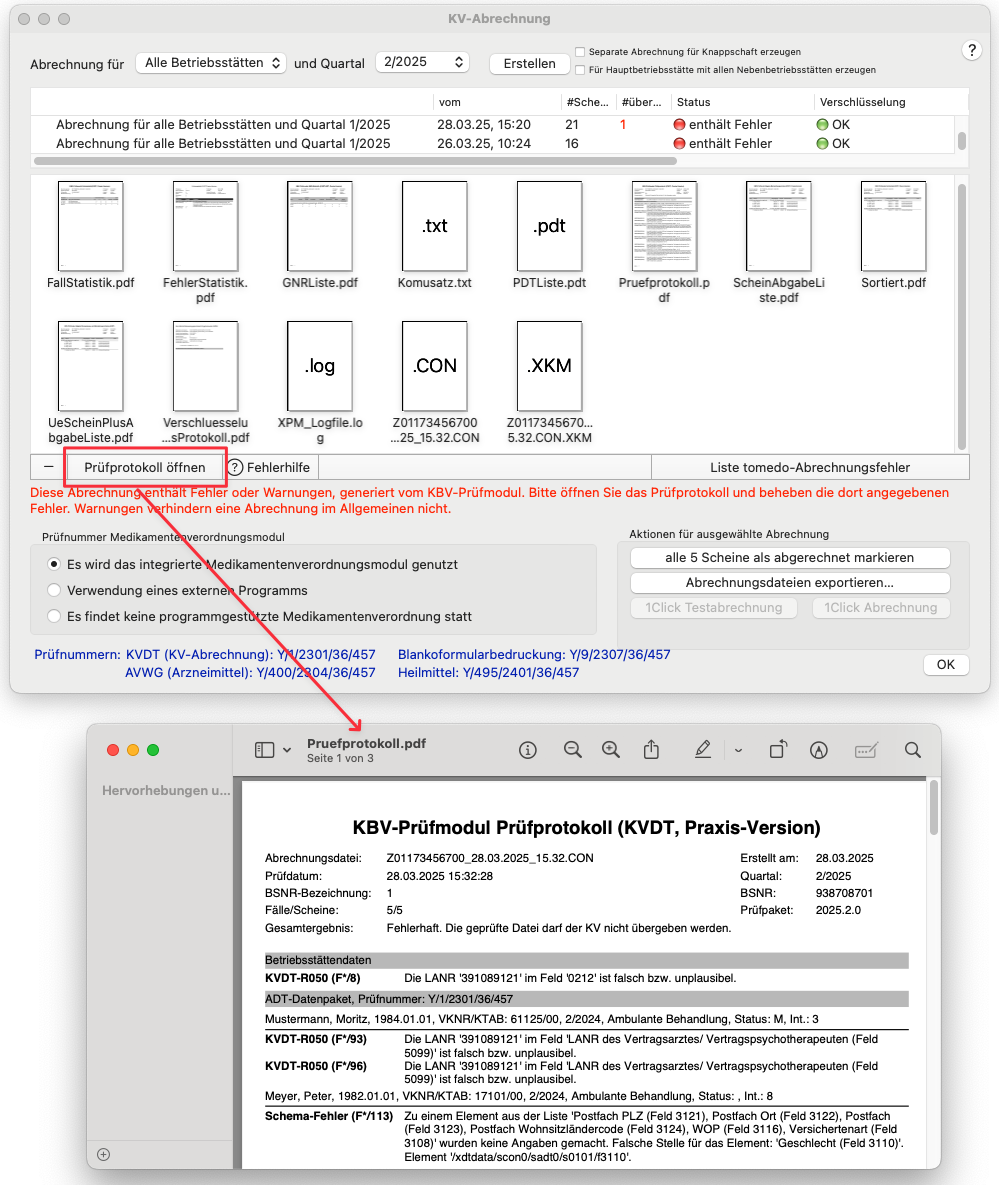Click the Erstellen button

pos(529,63)
